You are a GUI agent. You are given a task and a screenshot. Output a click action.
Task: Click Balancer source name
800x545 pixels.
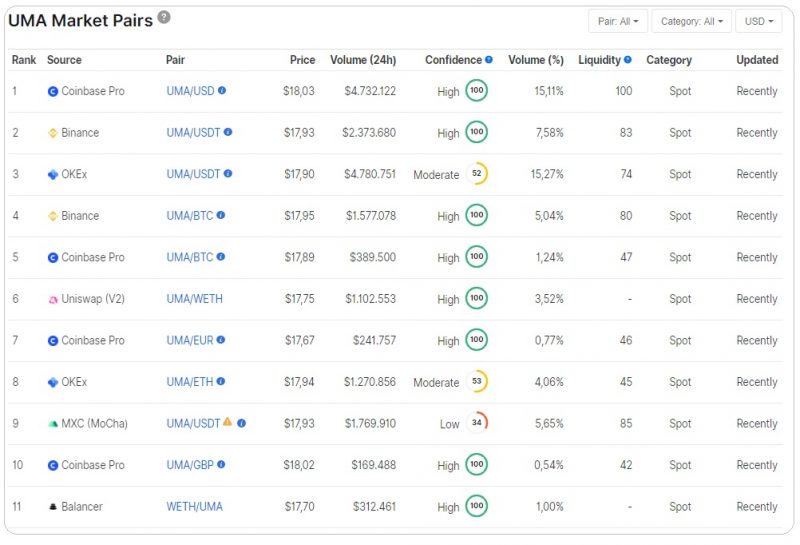(82, 507)
